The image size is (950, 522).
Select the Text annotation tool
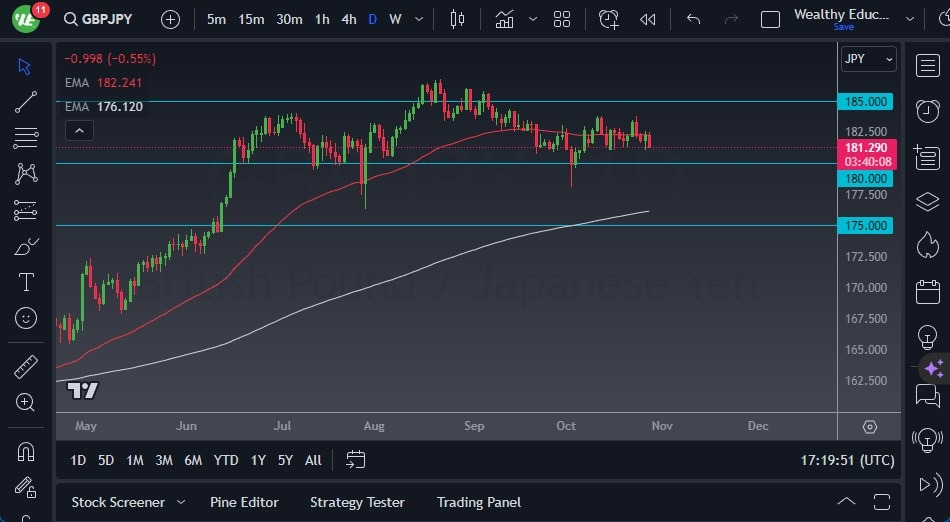pos(26,282)
